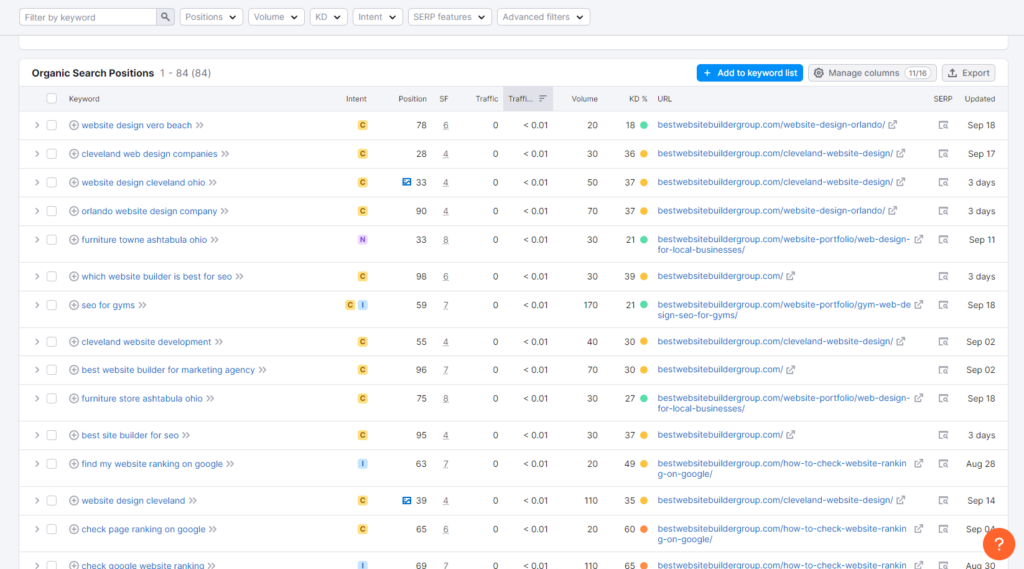This screenshot has height=569, width=1024.
Task: Sort by the KD % column header
Action: point(638,99)
